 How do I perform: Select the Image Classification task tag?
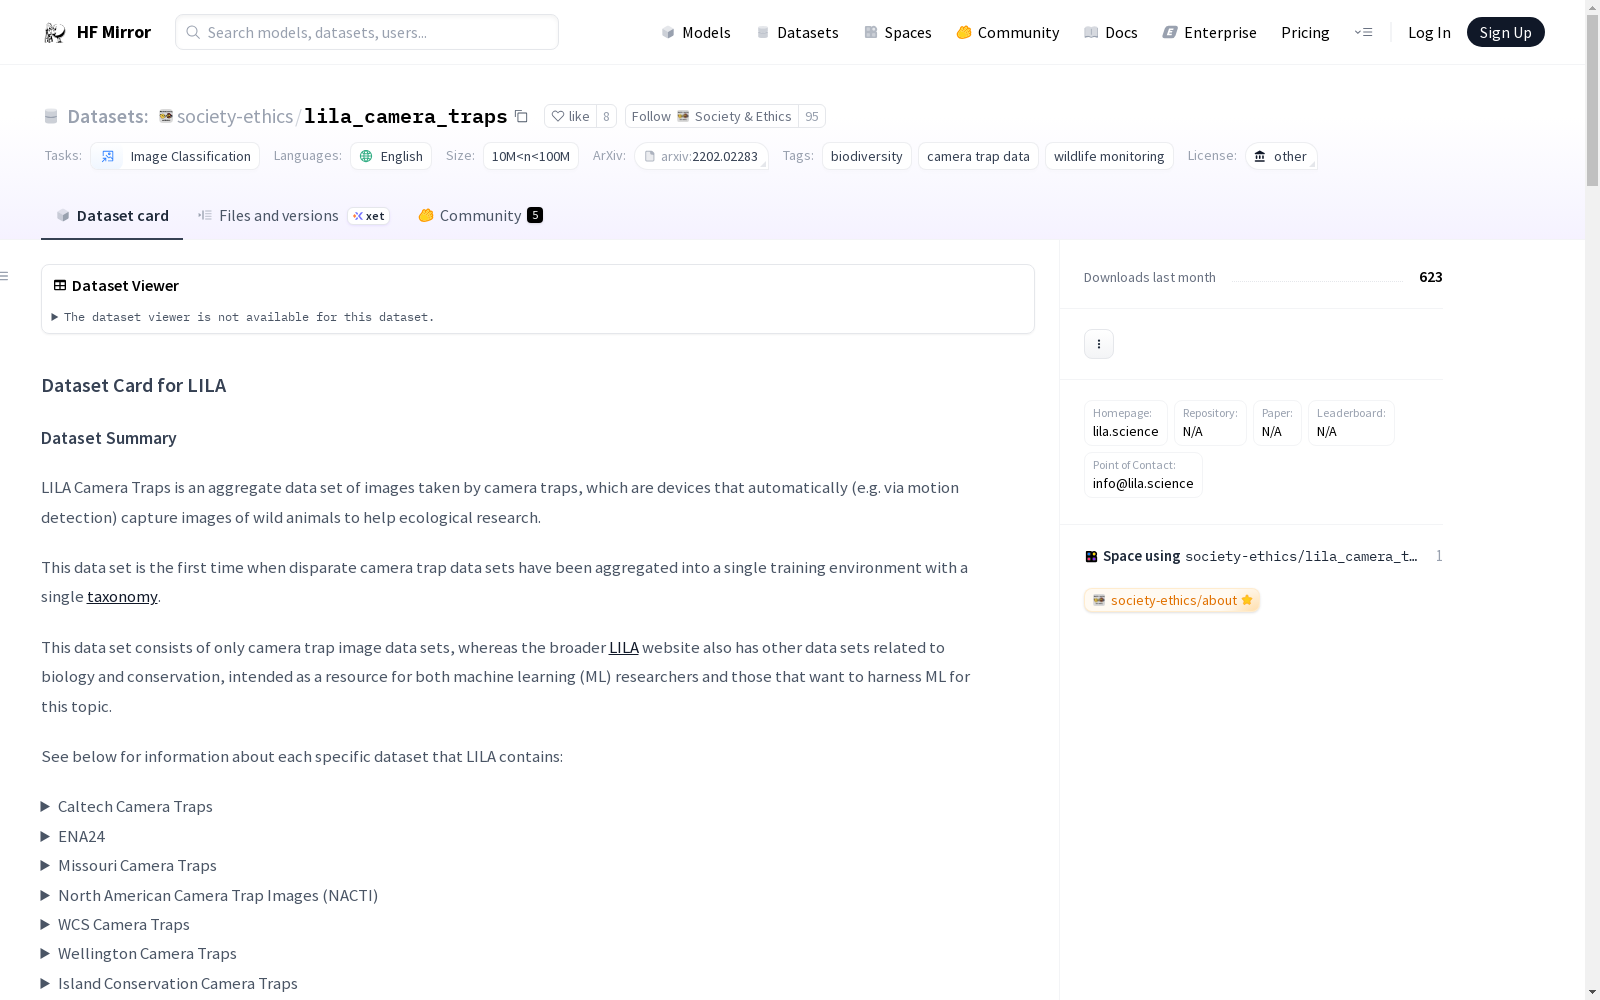pyautogui.click(x=175, y=156)
